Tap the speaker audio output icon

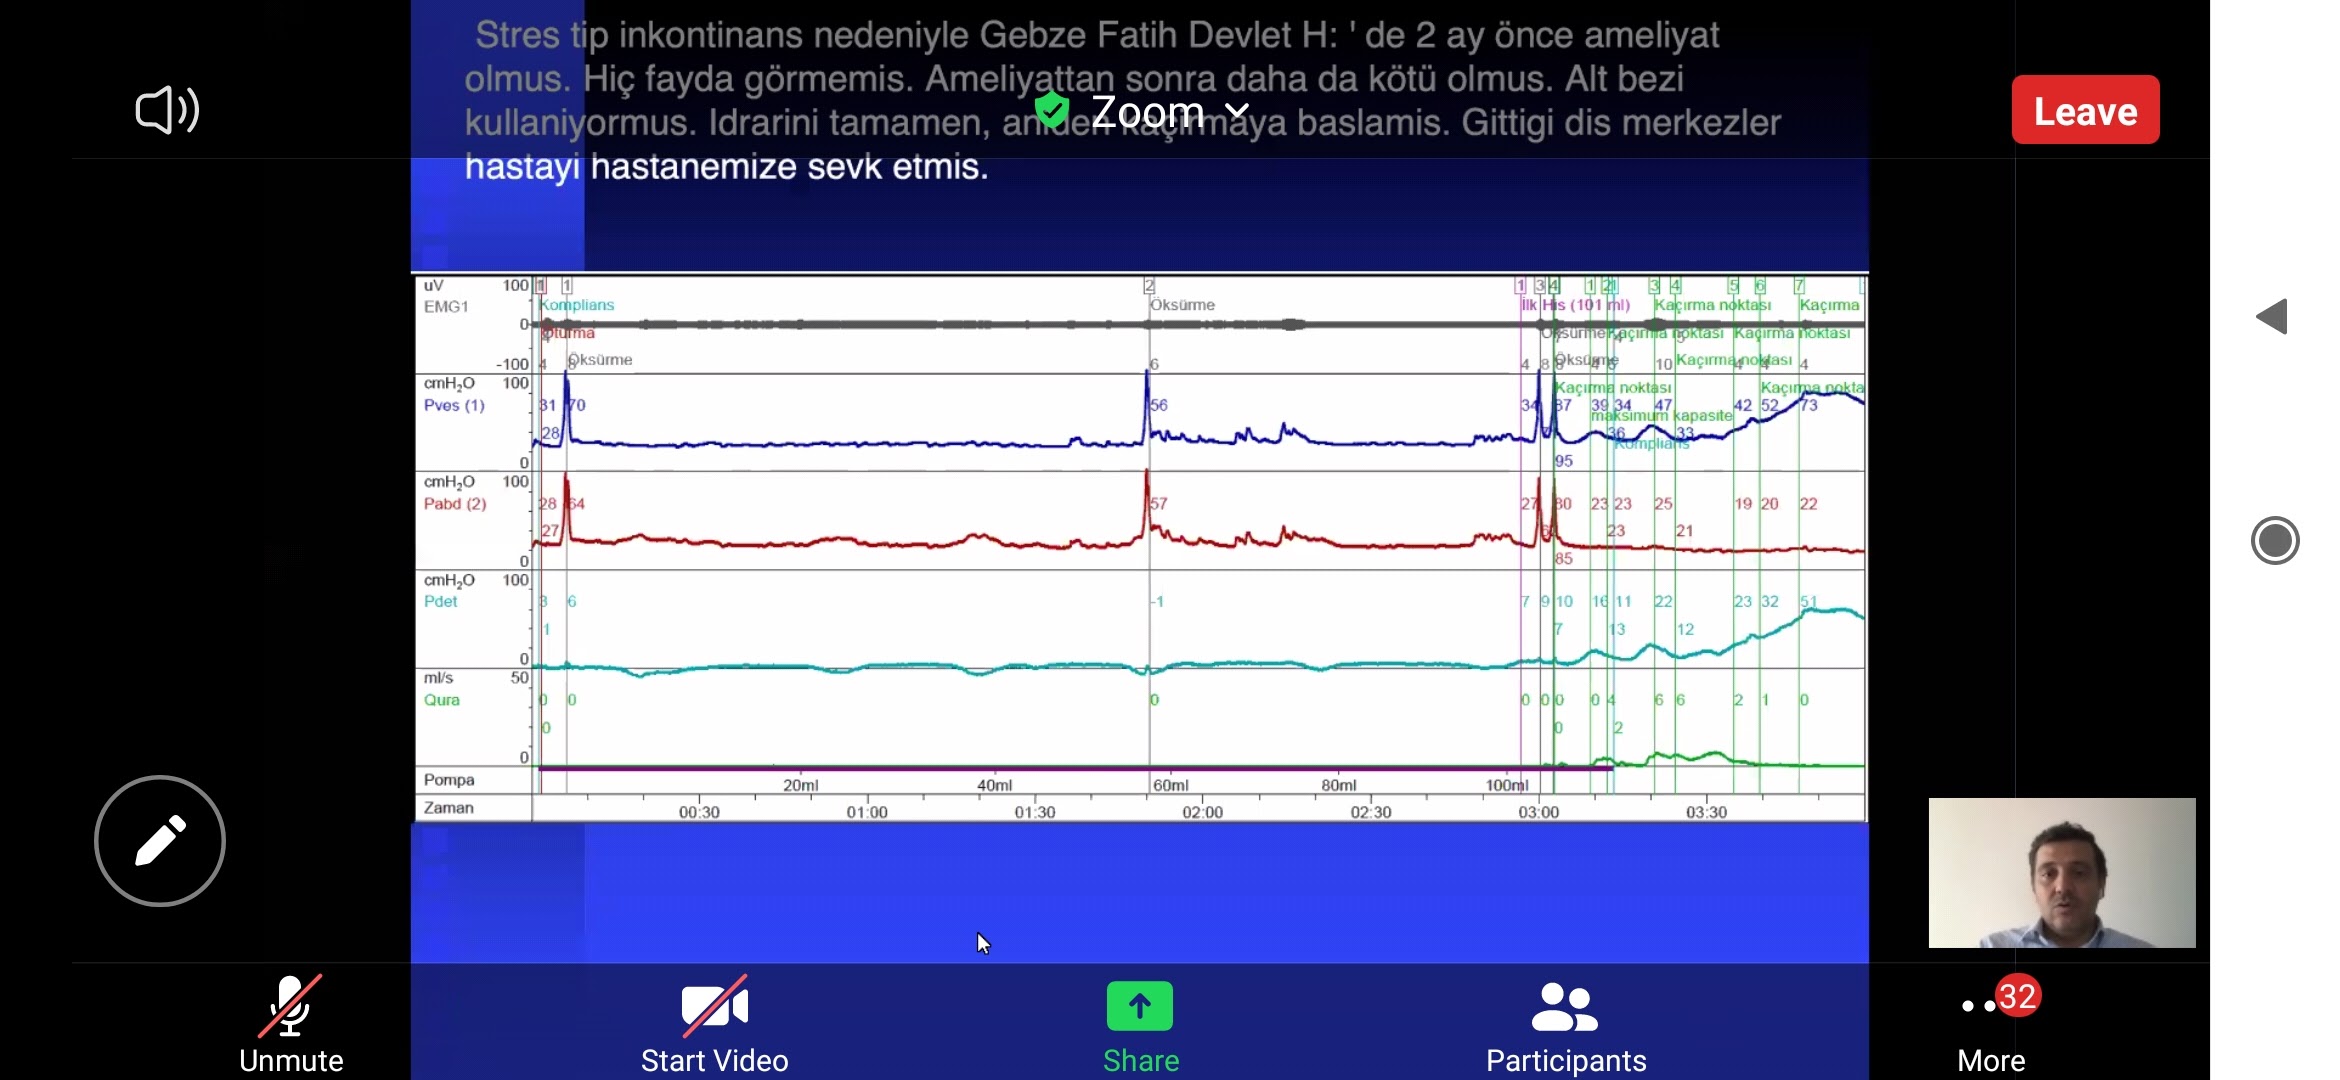(x=167, y=110)
